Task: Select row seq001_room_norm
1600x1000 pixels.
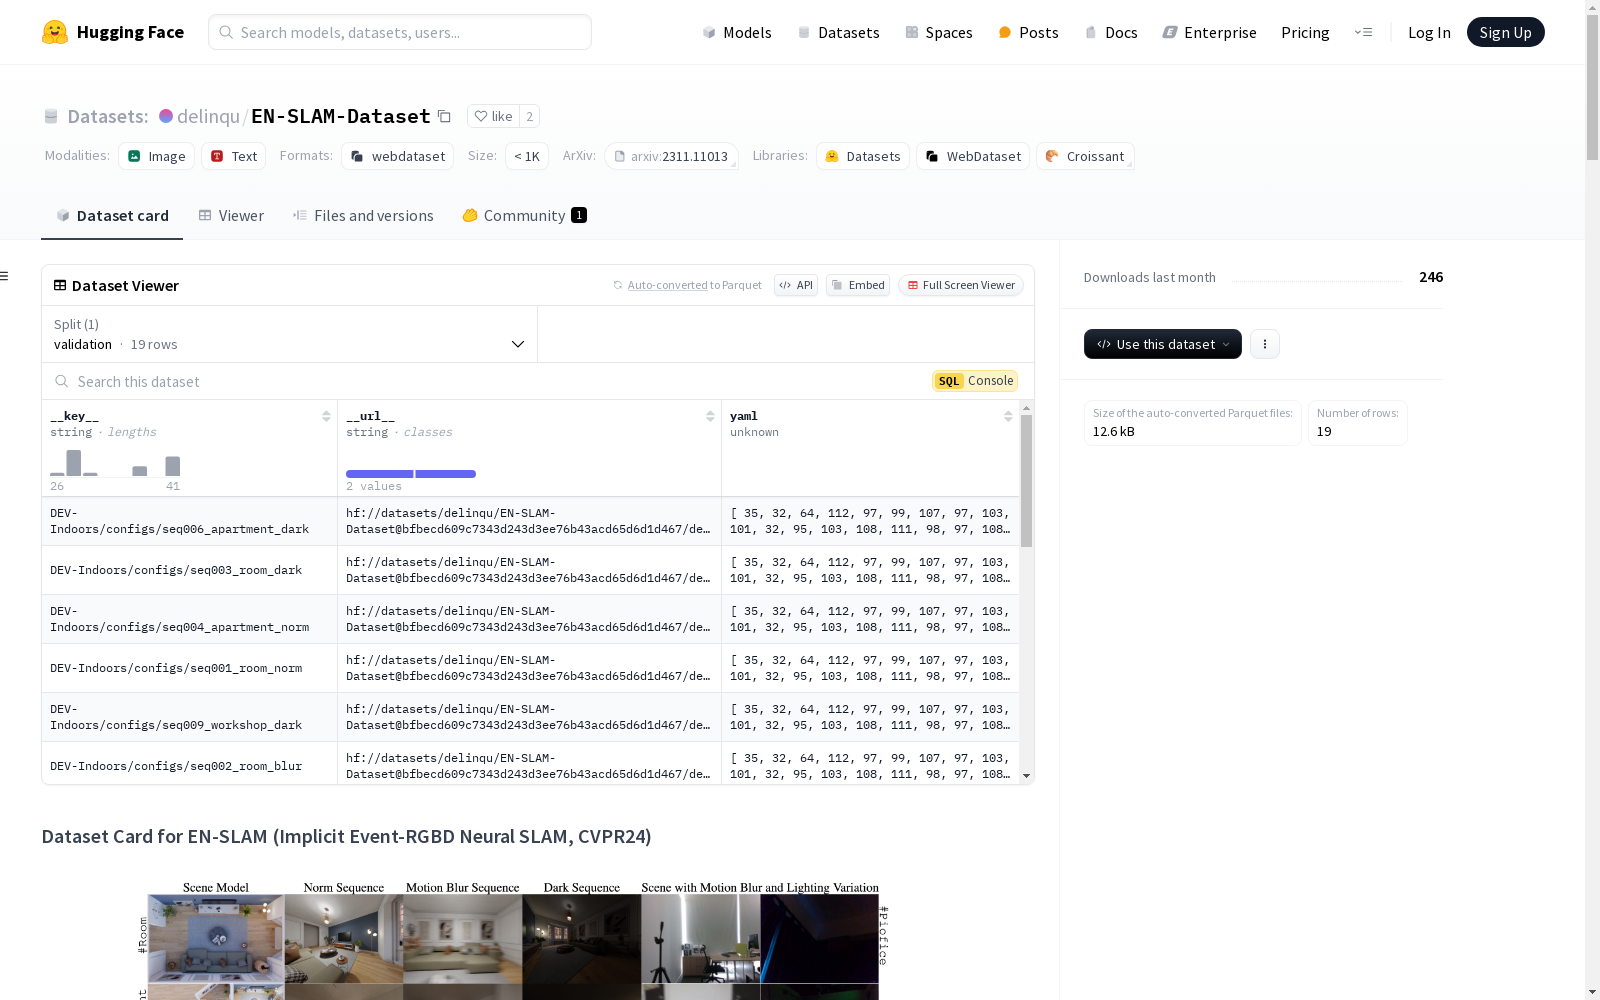Action: (x=531, y=668)
